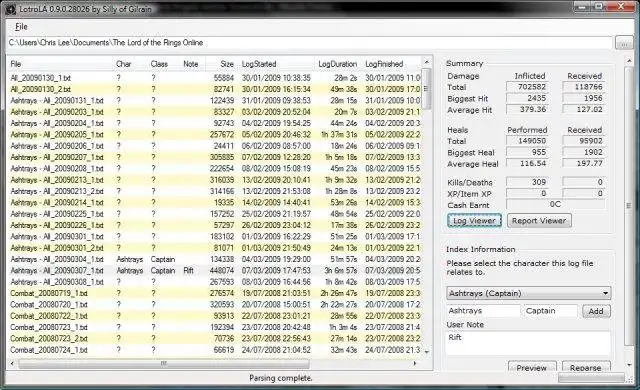The width and height of the screenshot is (640, 390).
Task: Click the file list scroll down arrow
Action: click(x=426, y=352)
